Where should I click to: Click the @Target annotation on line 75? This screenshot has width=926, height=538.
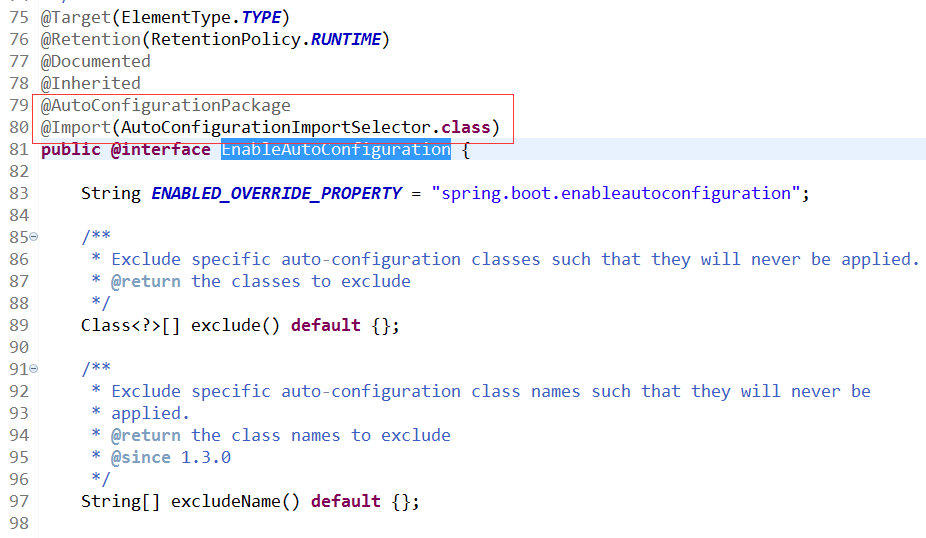[76, 18]
